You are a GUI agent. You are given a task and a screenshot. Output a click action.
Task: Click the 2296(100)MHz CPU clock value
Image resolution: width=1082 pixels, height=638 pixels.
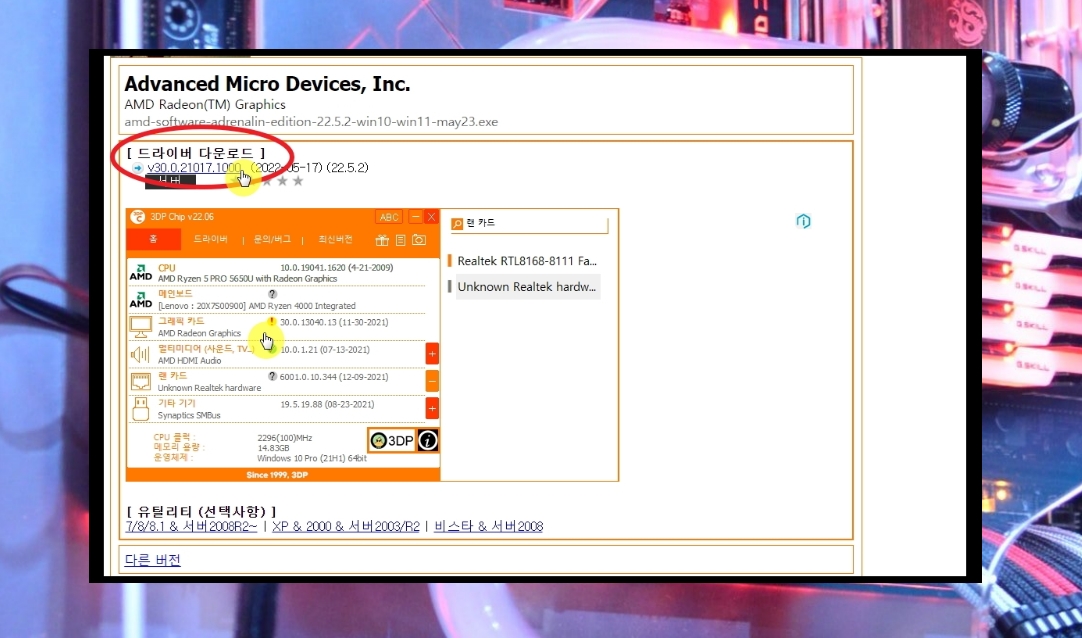(285, 438)
